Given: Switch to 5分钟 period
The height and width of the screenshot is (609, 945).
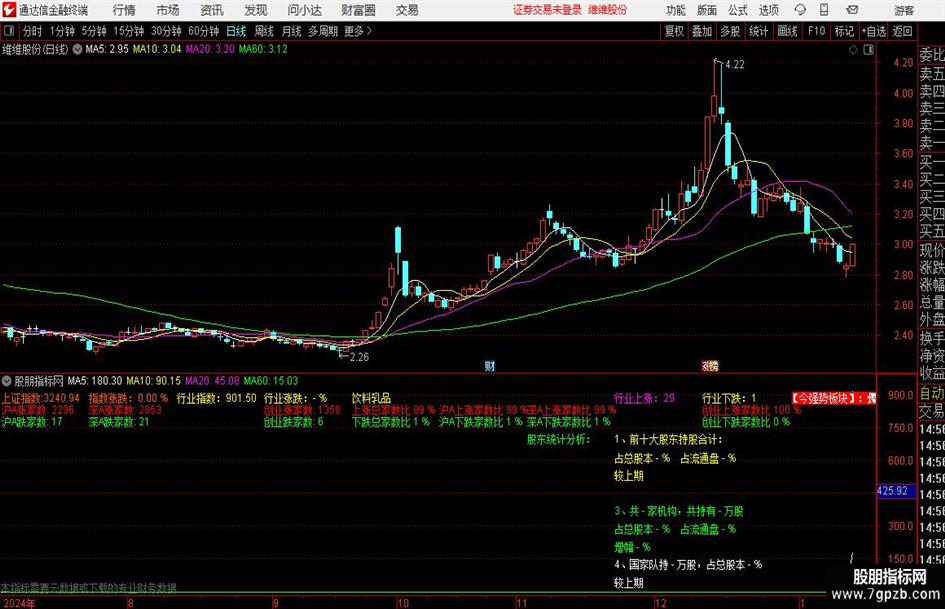Looking at the screenshot, I should pos(94,31).
